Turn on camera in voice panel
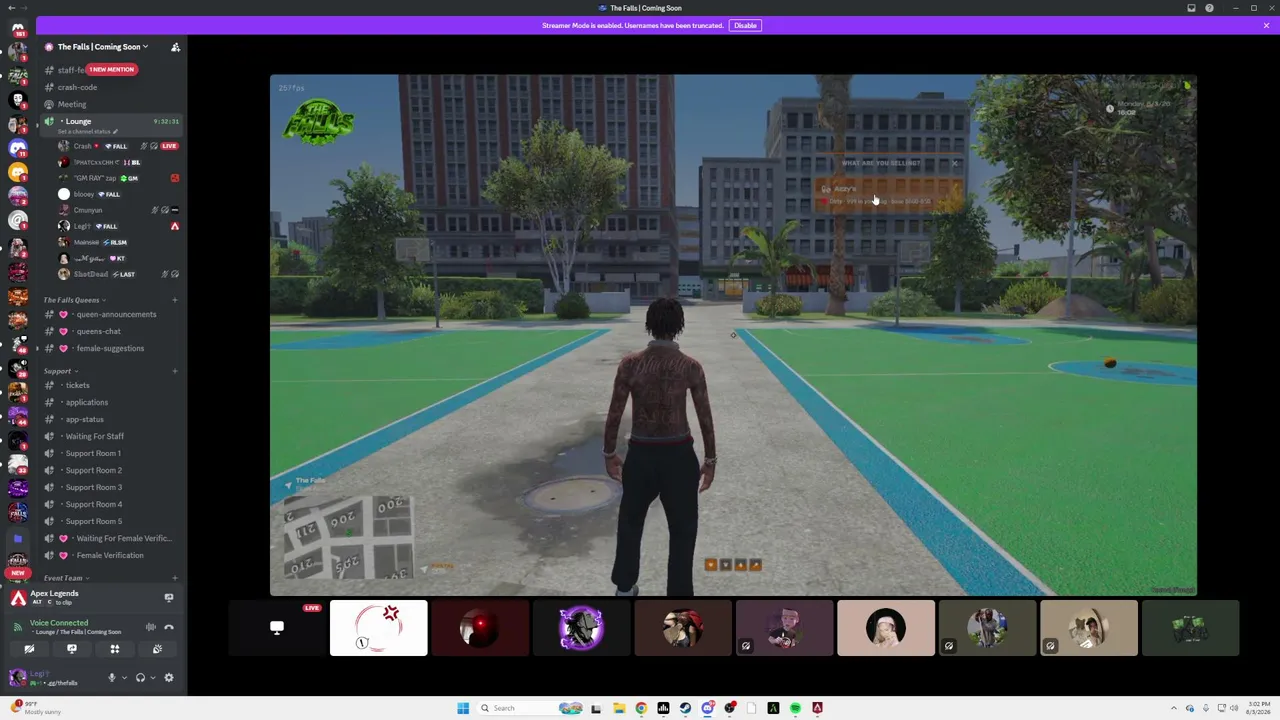This screenshot has width=1280, height=720. pyautogui.click(x=29, y=649)
